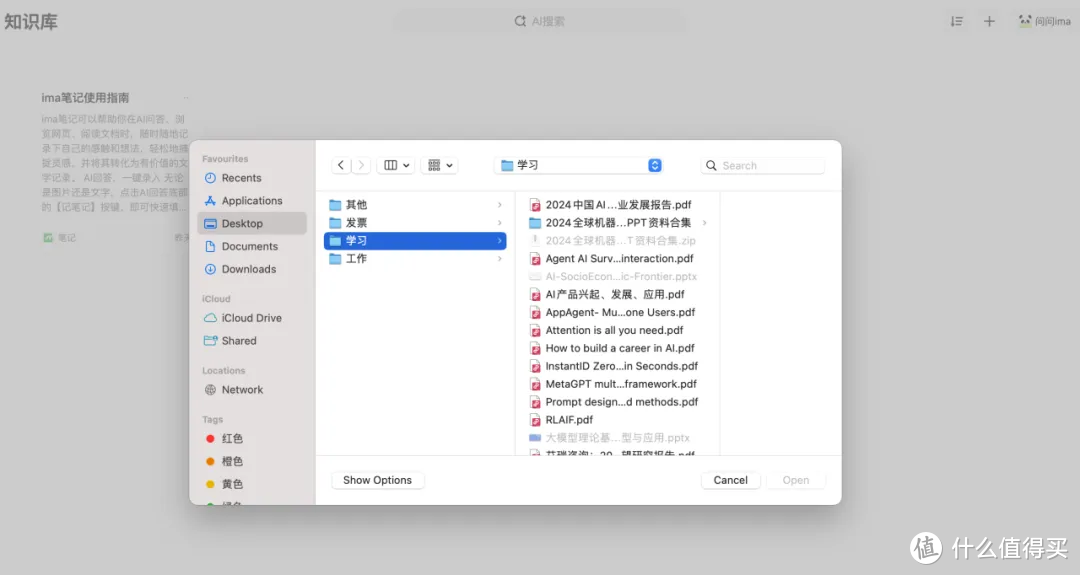Open 问问ima panda button in 知识库 window
This screenshot has width=1080, height=575.
pos(1044,21)
